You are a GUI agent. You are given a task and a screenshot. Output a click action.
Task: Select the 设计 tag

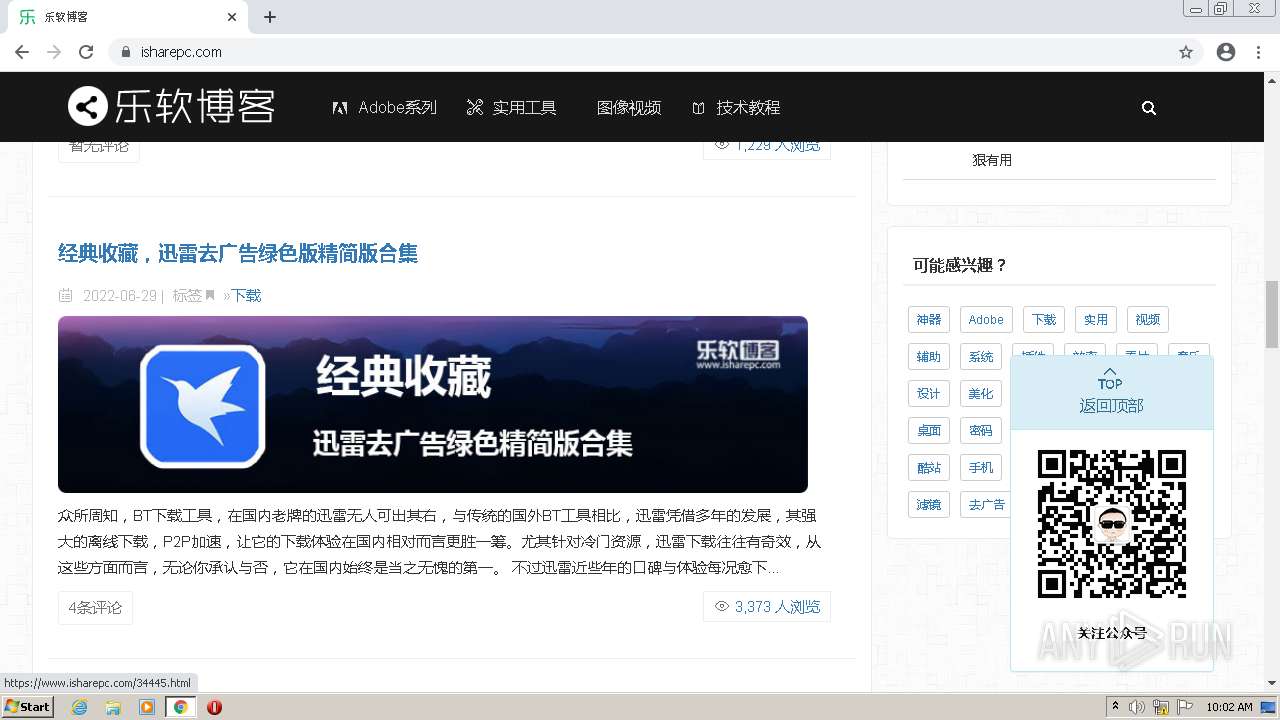point(929,393)
